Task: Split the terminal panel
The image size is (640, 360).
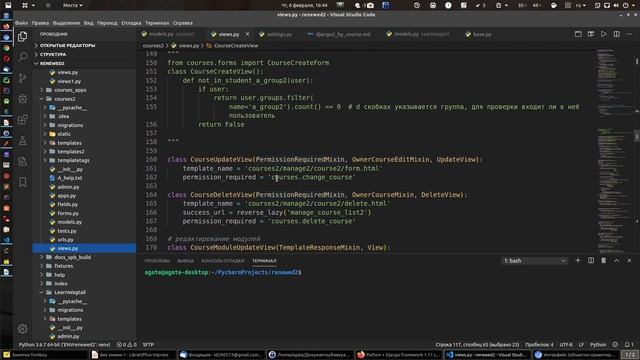Action: [591, 260]
